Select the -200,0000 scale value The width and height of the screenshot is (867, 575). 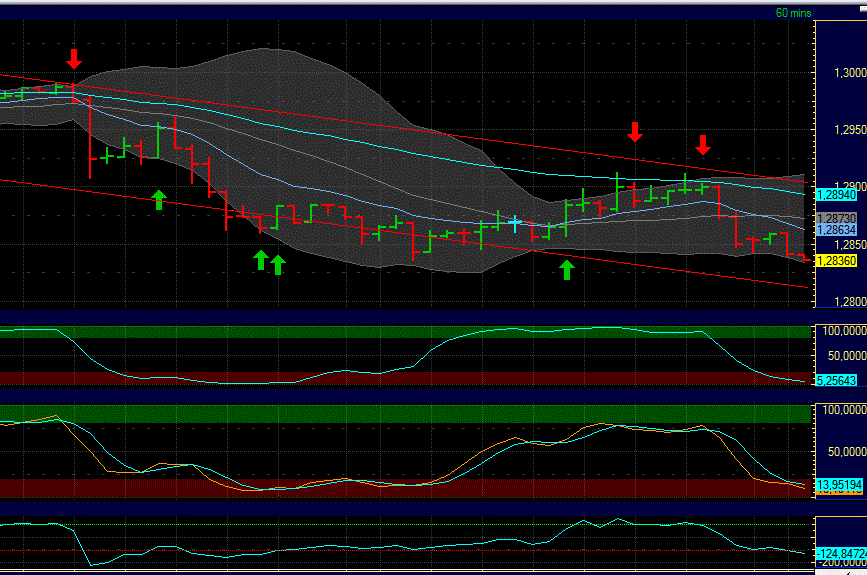(x=844, y=563)
